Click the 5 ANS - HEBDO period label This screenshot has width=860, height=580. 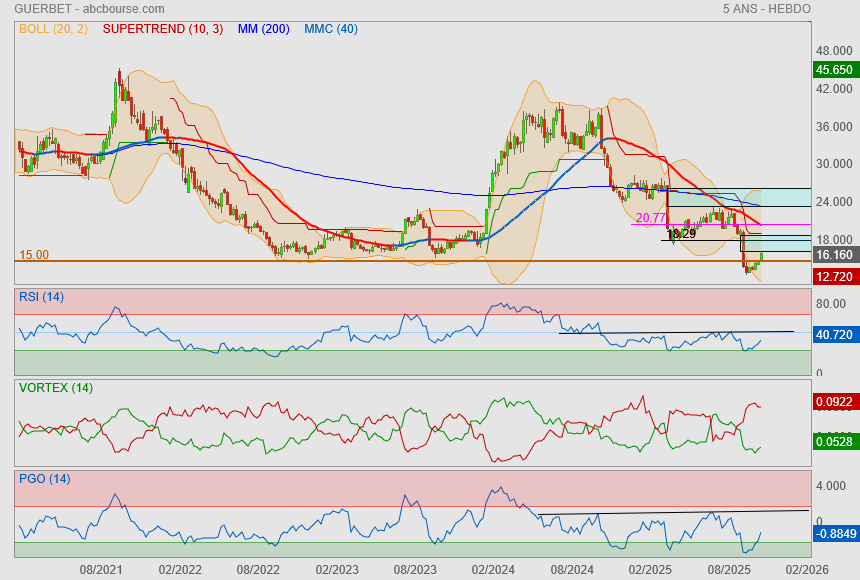point(766,9)
